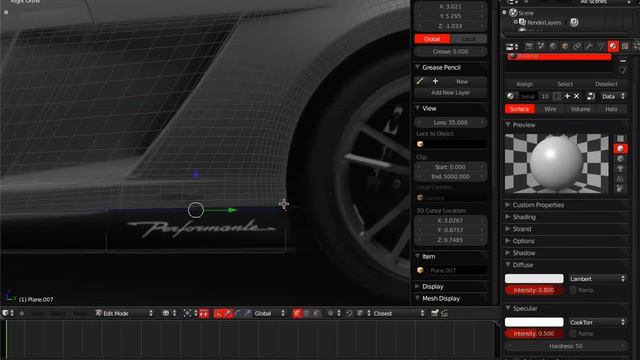Select the sky sphere preview type icon
This screenshot has height=360, width=640.
620,188
